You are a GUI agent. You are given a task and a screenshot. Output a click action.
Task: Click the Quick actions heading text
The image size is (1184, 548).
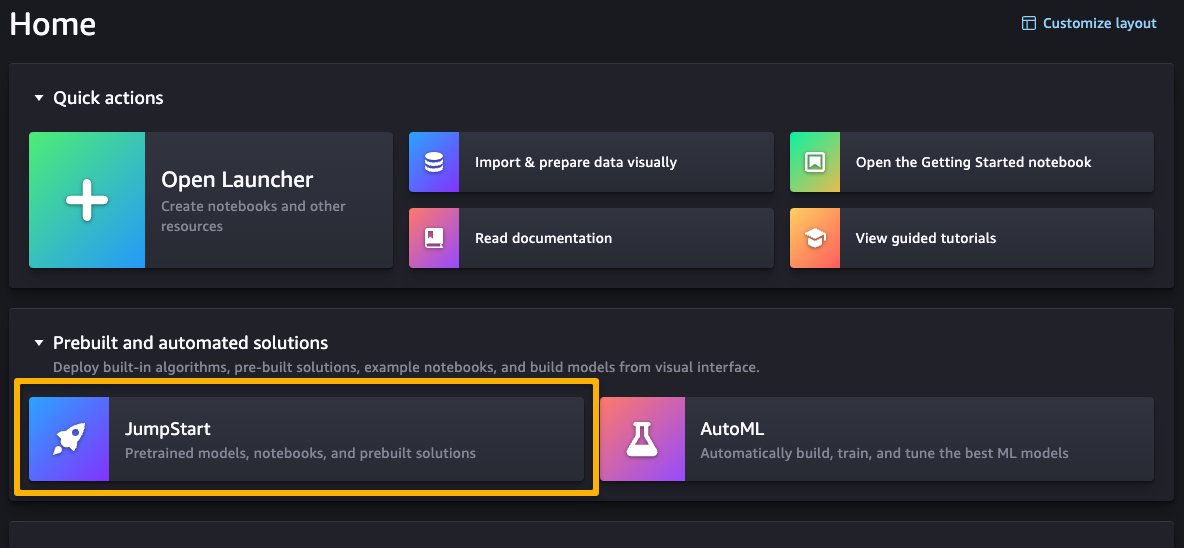108,98
